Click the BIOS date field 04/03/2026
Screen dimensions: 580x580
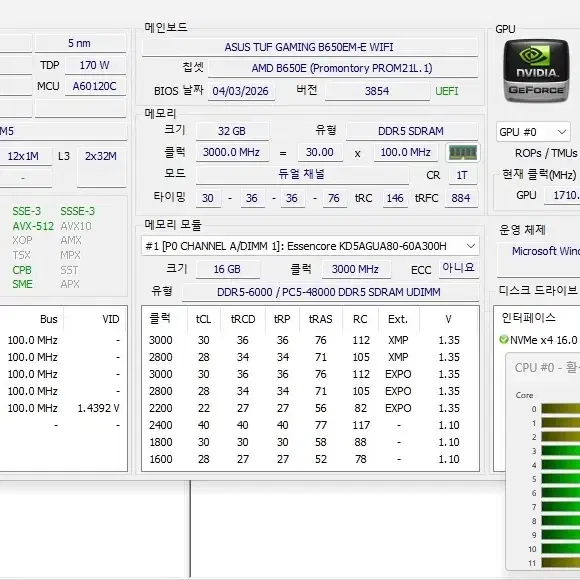click(x=241, y=91)
